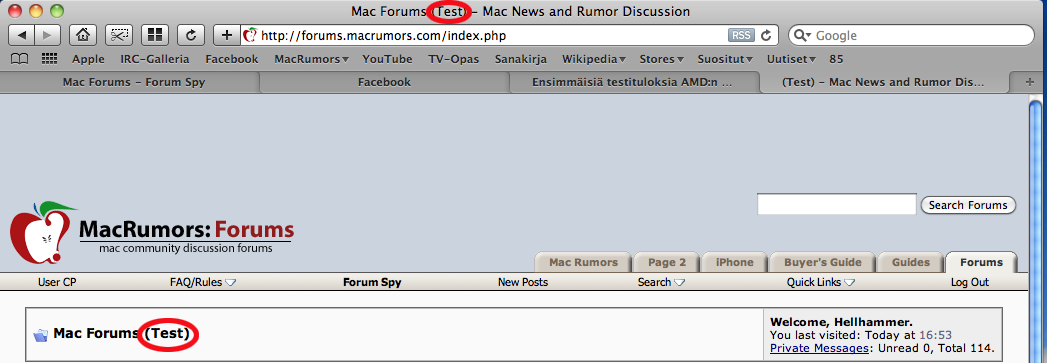Viewport: 1047px width, 363px height.
Task: Open the Buyer's Guide site tab
Action: tap(823, 262)
